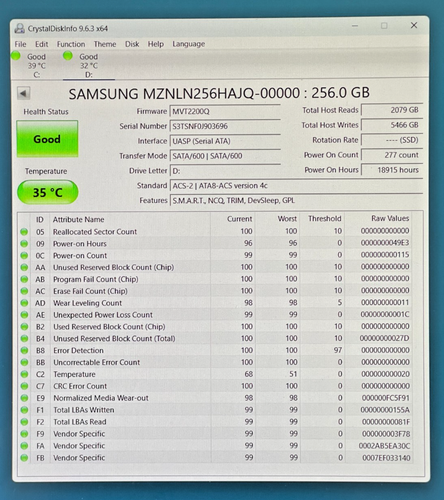Click the Interface field UASP (Serial ATA)
This screenshot has height=500, width=444.
pos(225,141)
